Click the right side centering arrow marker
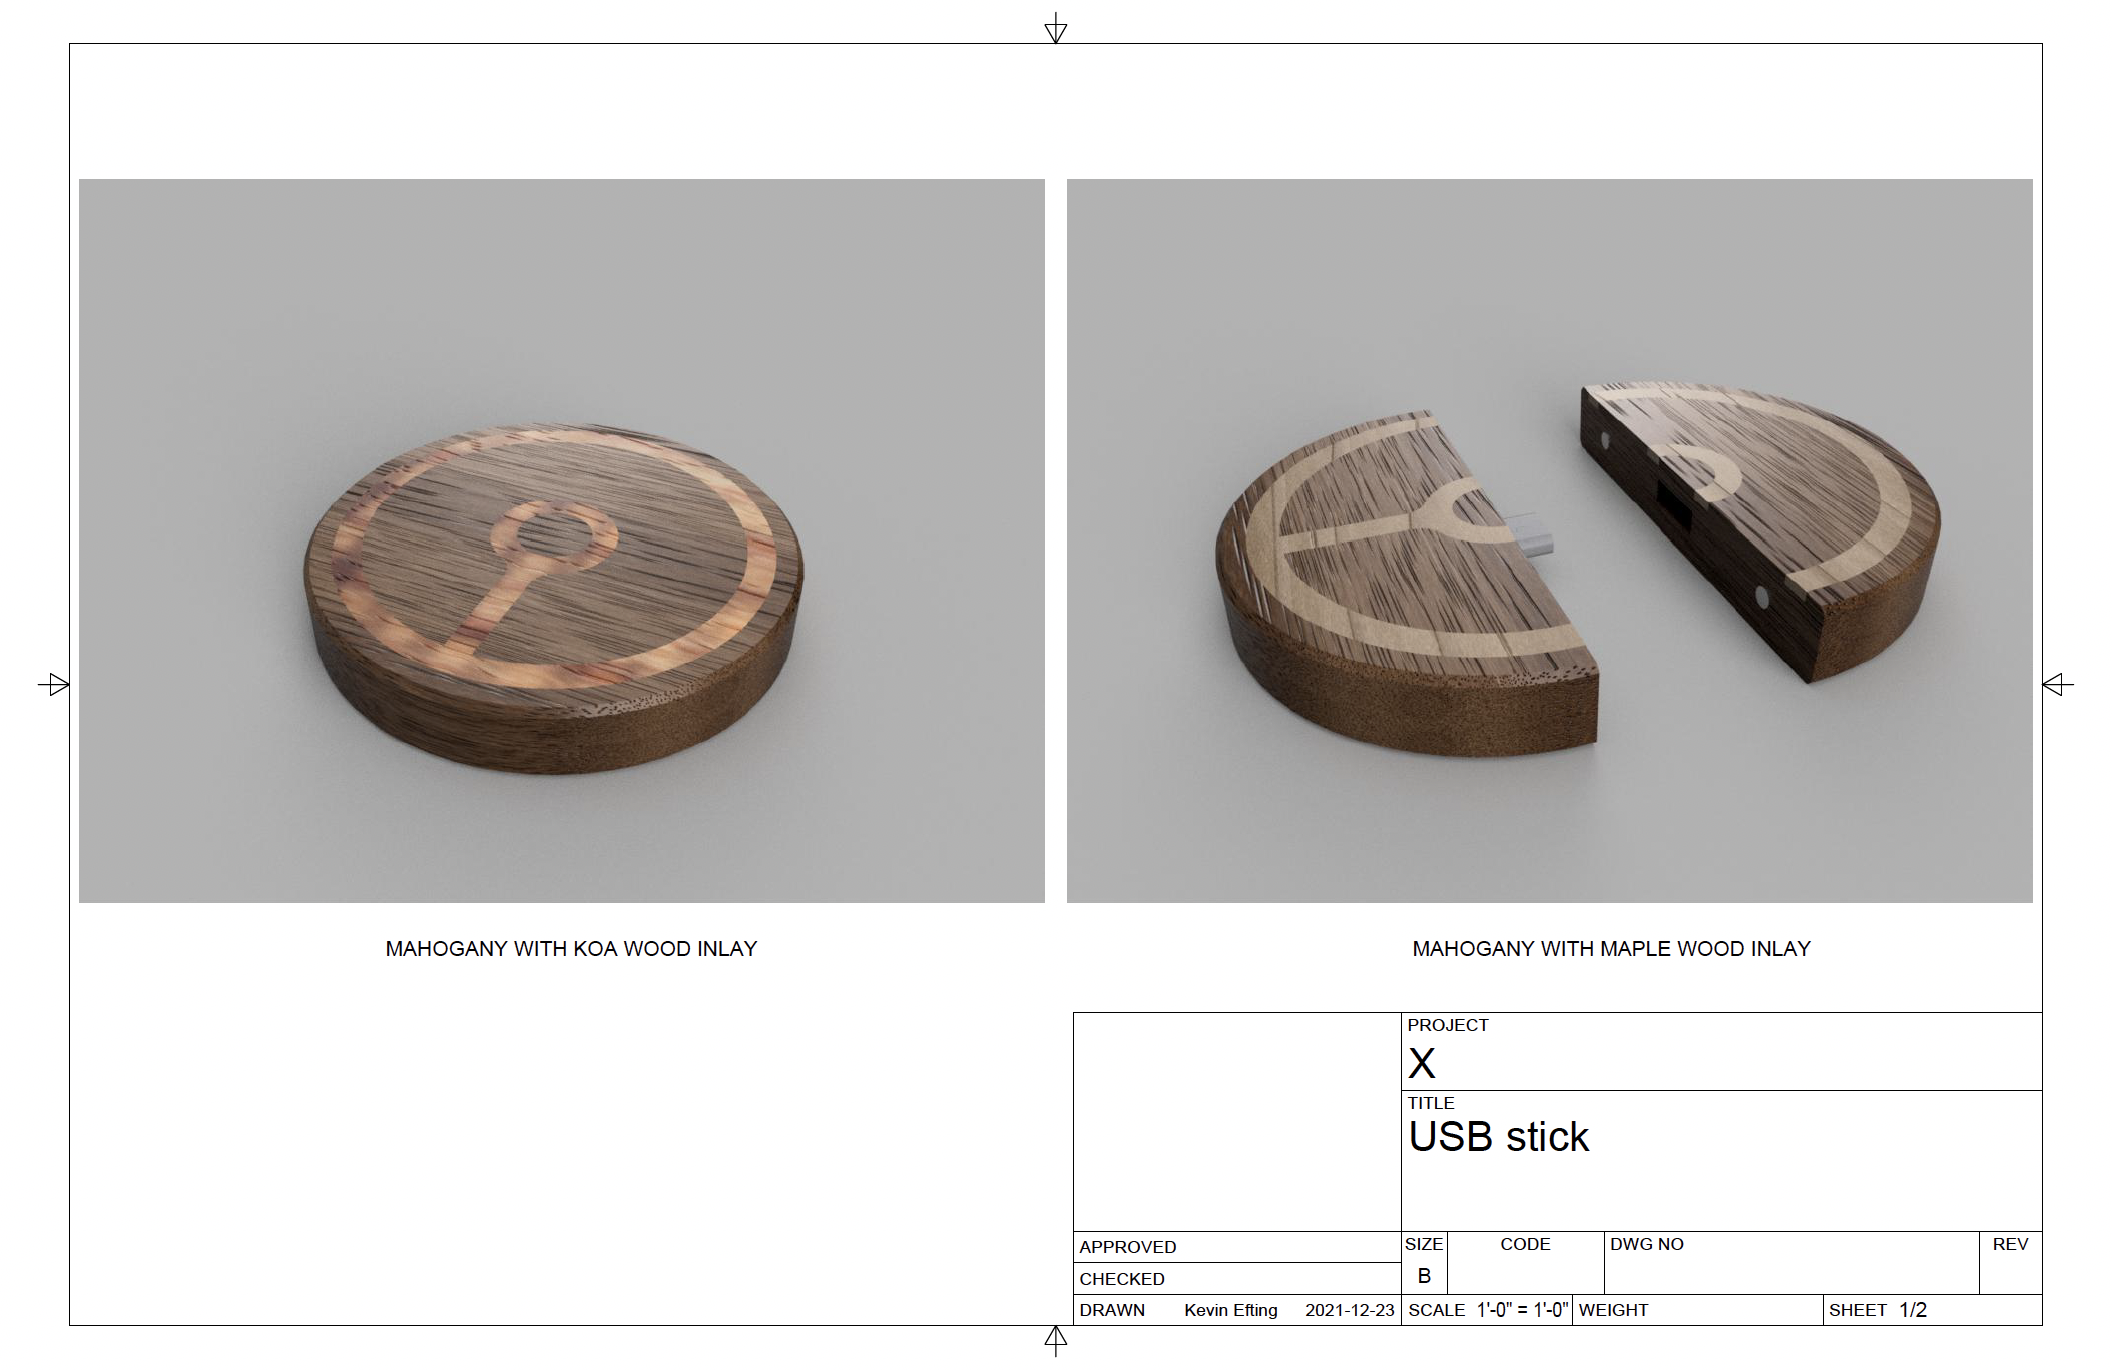Image resolution: width=2112 pixels, height=1370 pixels. [x=2056, y=685]
